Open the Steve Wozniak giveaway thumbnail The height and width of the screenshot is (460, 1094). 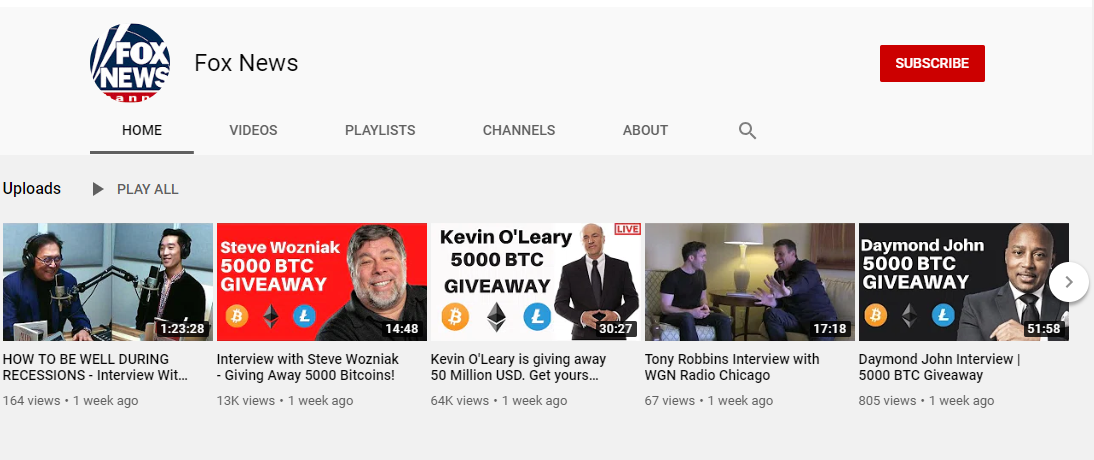322,282
